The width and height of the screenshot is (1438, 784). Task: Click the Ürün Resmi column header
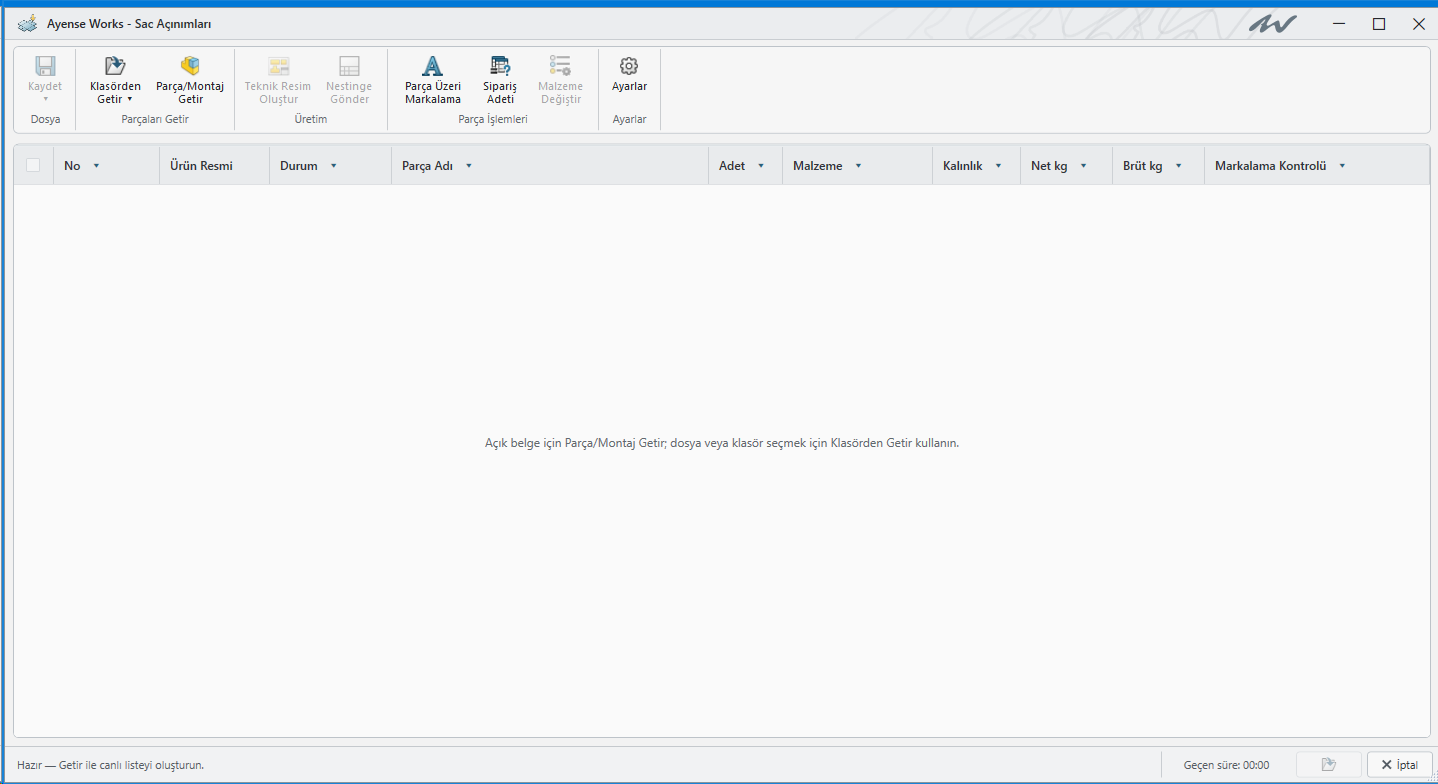pyautogui.click(x=201, y=166)
